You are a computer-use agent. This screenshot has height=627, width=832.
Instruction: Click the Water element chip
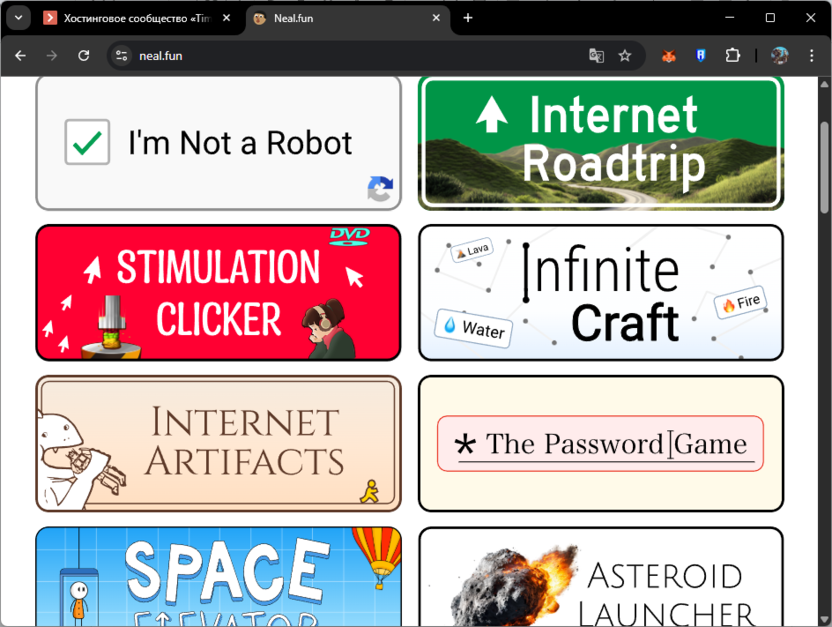click(x=474, y=328)
